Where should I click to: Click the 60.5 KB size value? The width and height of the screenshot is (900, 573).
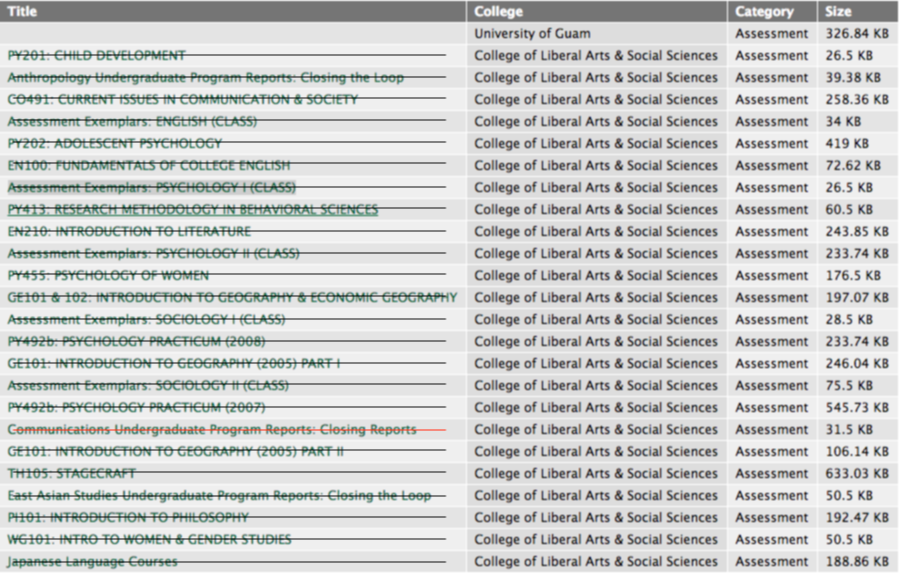pyautogui.click(x=849, y=210)
